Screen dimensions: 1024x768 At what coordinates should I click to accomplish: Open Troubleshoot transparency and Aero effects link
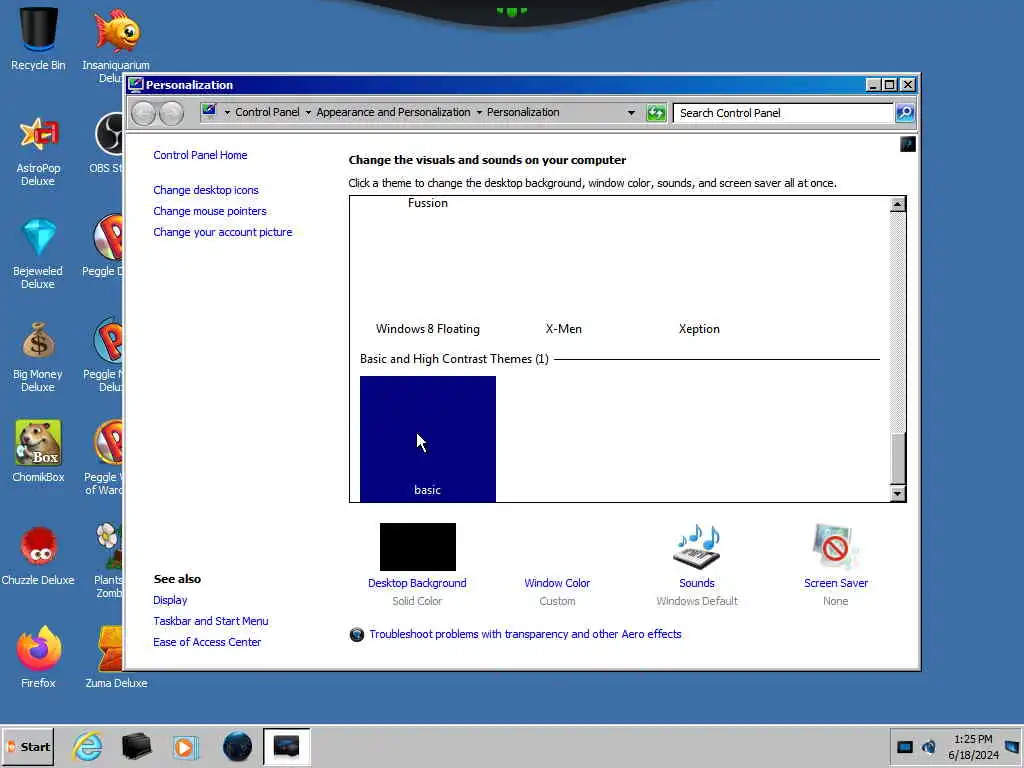point(525,634)
